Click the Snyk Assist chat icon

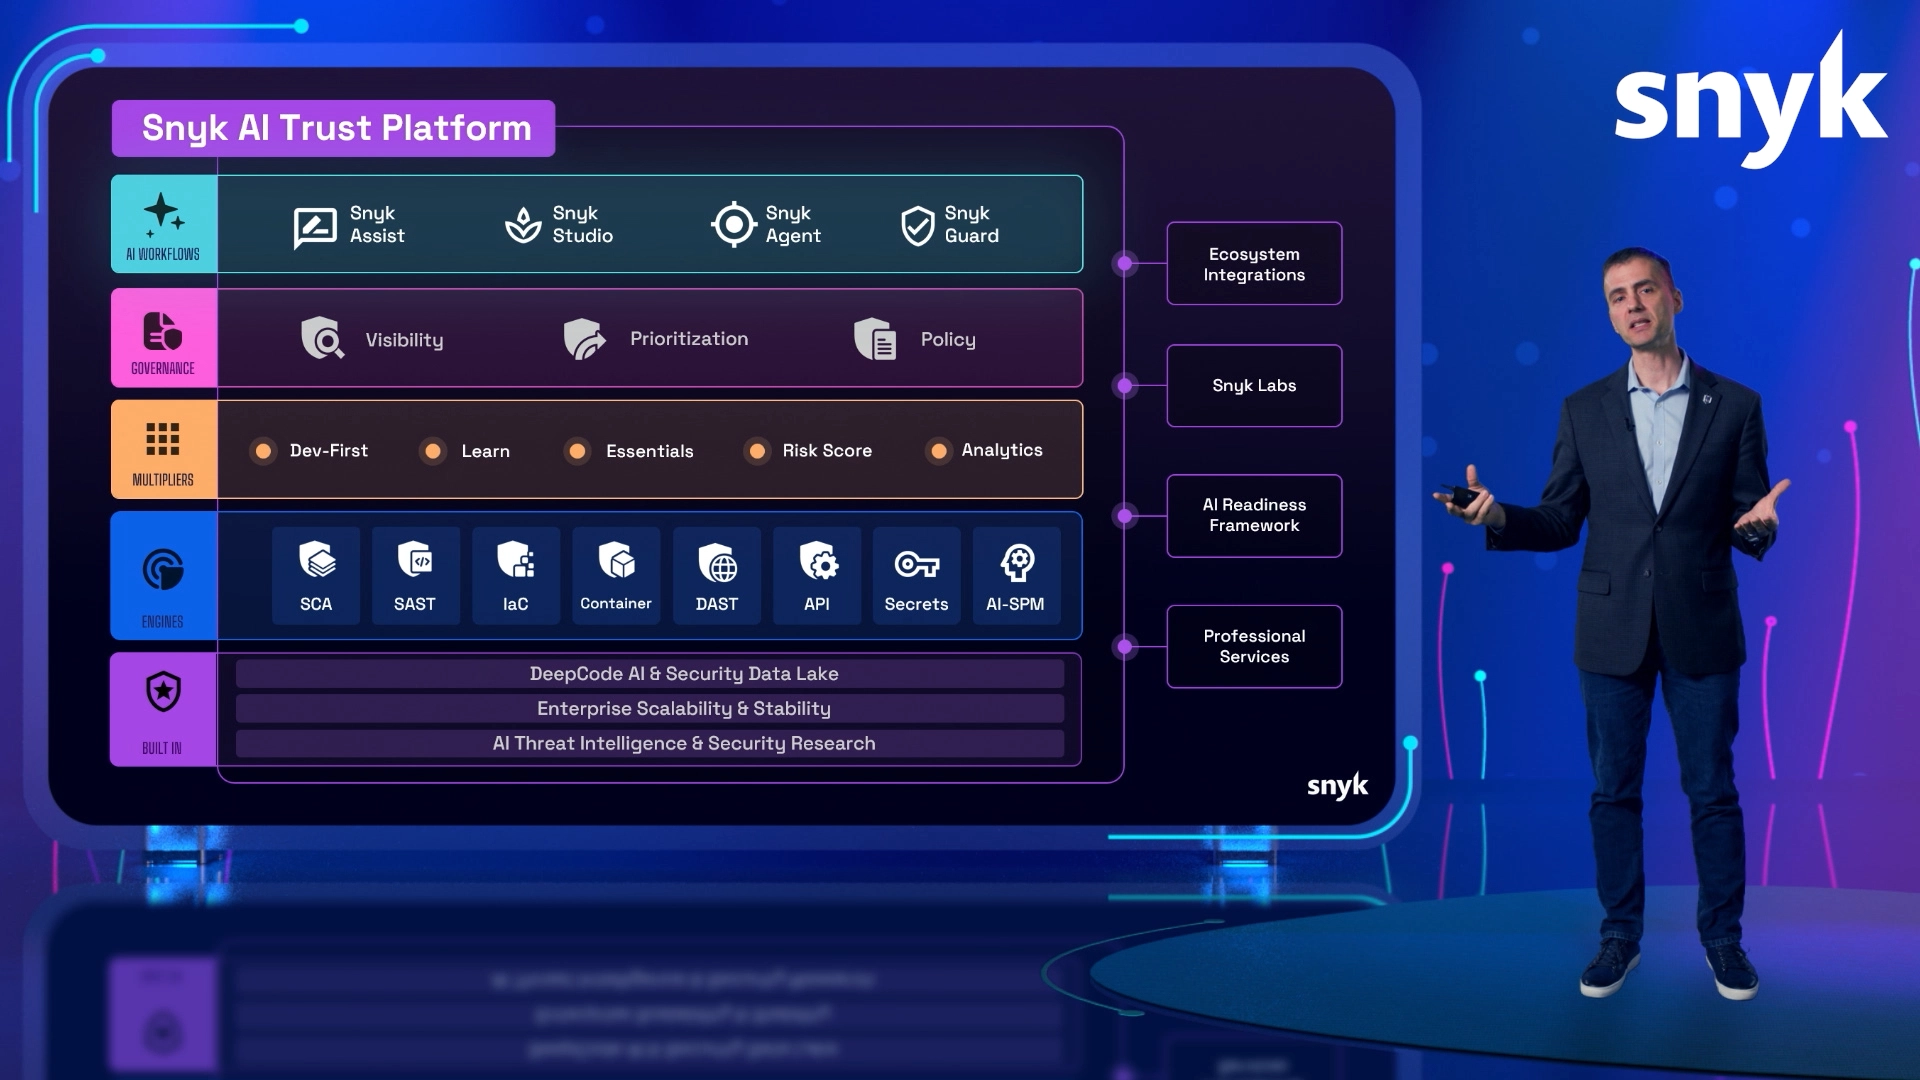point(314,227)
